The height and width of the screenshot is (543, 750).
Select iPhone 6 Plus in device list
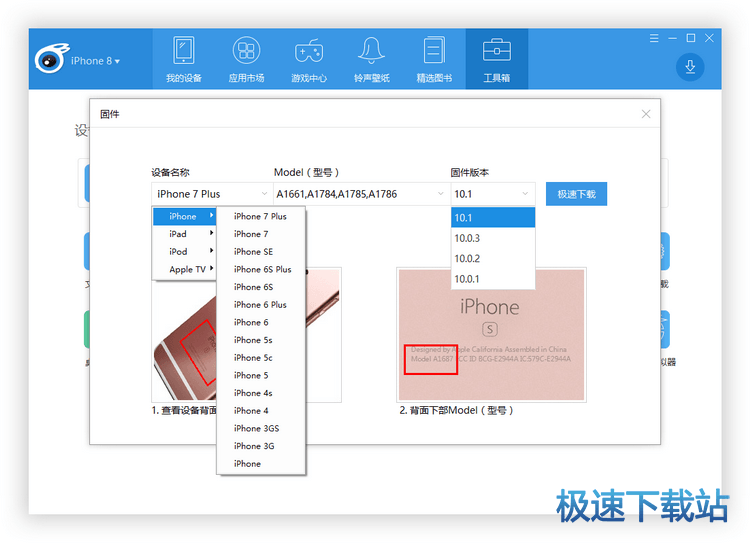click(x=261, y=305)
